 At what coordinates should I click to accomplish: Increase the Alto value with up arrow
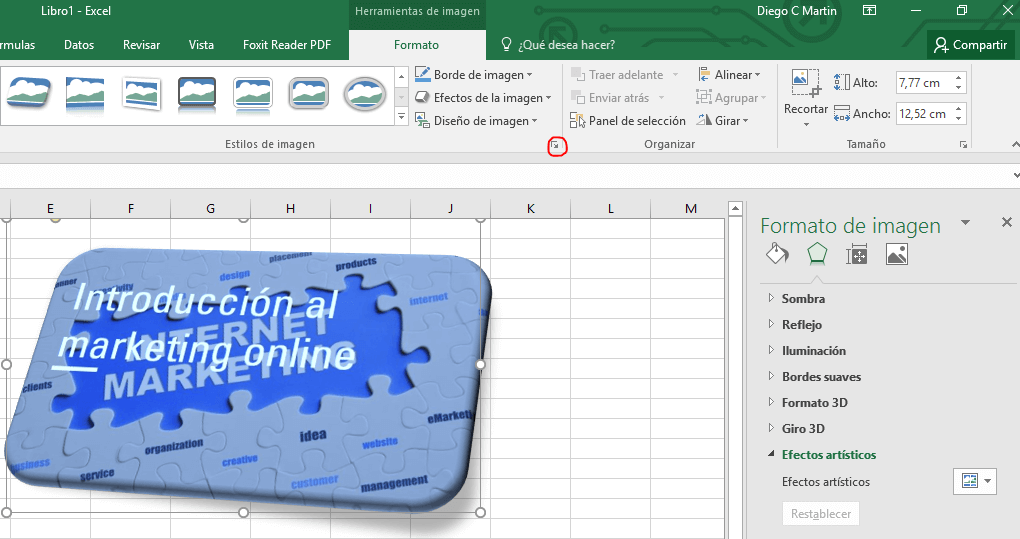coord(960,78)
